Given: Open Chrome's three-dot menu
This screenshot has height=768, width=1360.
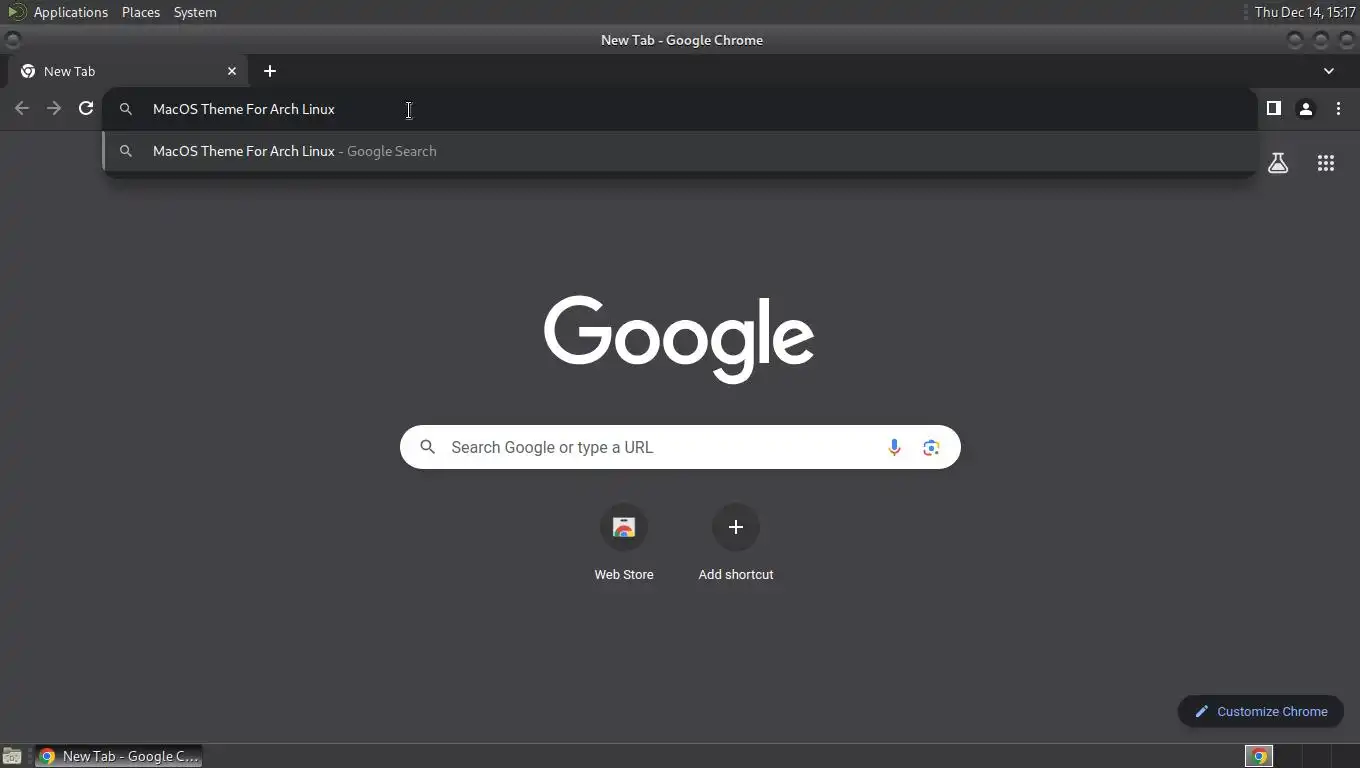Looking at the screenshot, I should click(x=1338, y=108).
